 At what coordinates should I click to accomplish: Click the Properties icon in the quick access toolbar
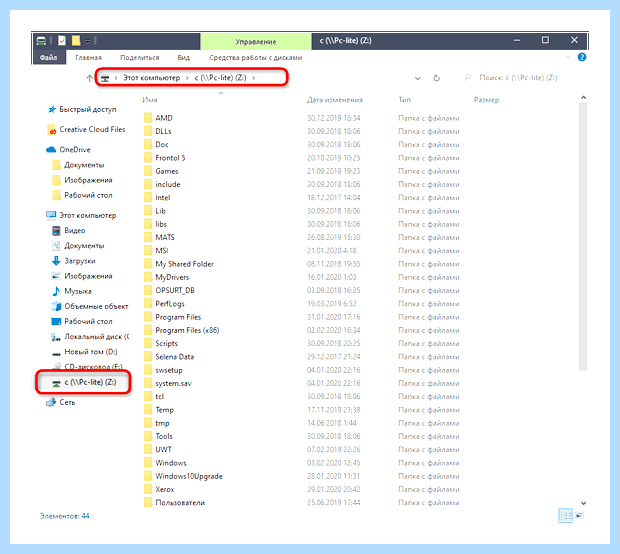click(62, 40)
